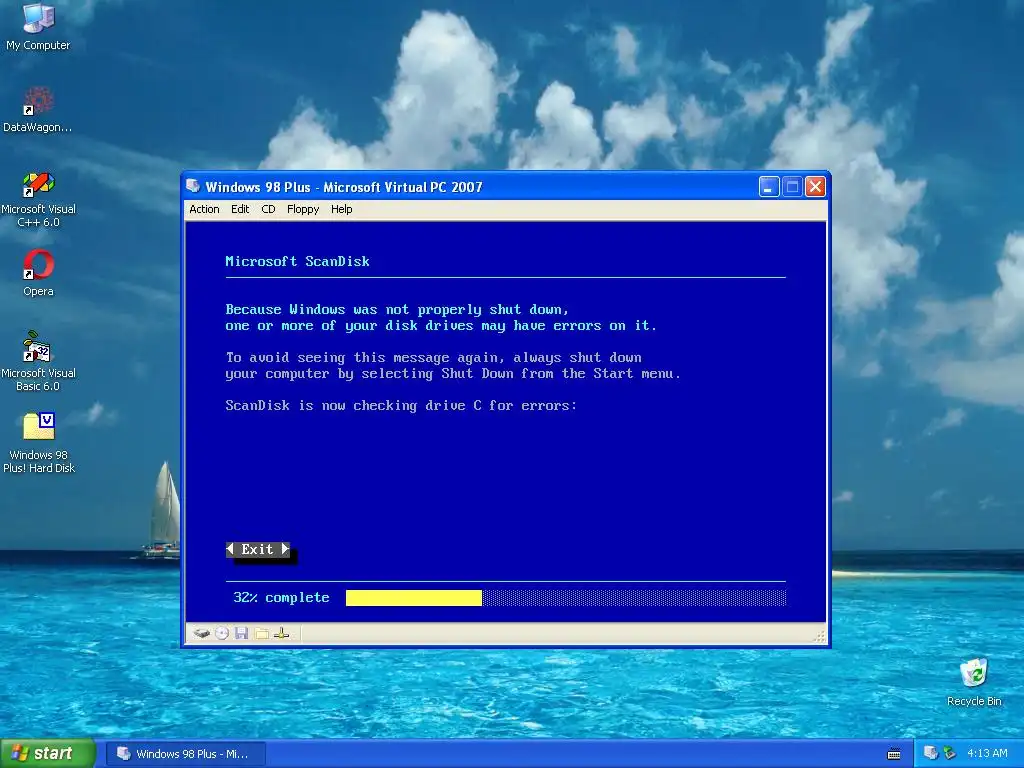
Task: Select the Microsoft Visual C++ 6.0 icon
Action: tap(38, 199)
